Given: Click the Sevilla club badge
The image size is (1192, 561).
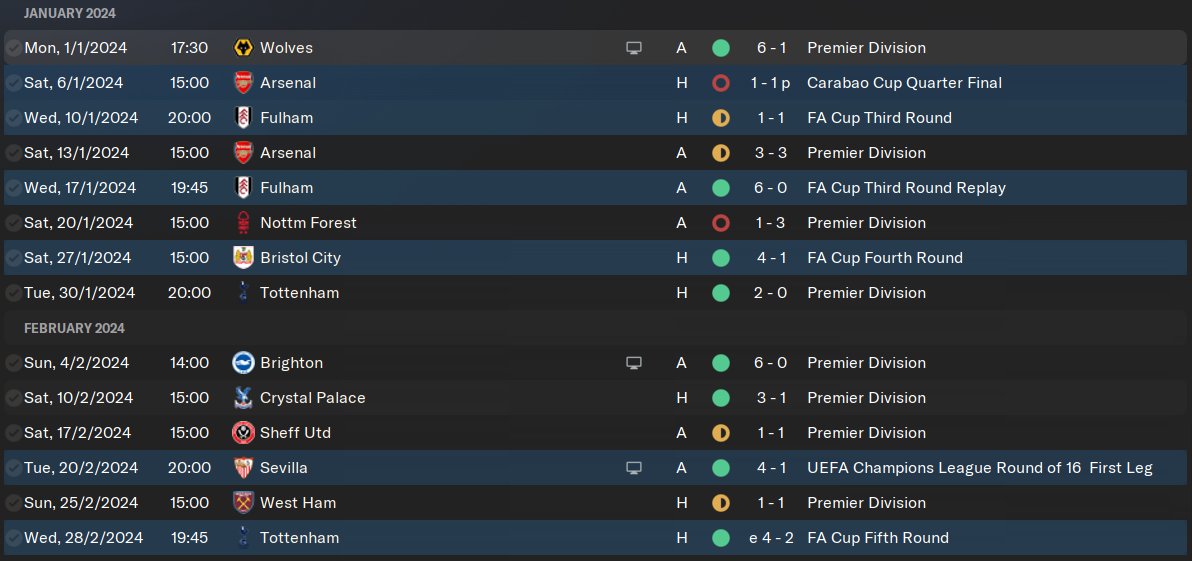Looking at the screenshot, I should pos(242,468).
